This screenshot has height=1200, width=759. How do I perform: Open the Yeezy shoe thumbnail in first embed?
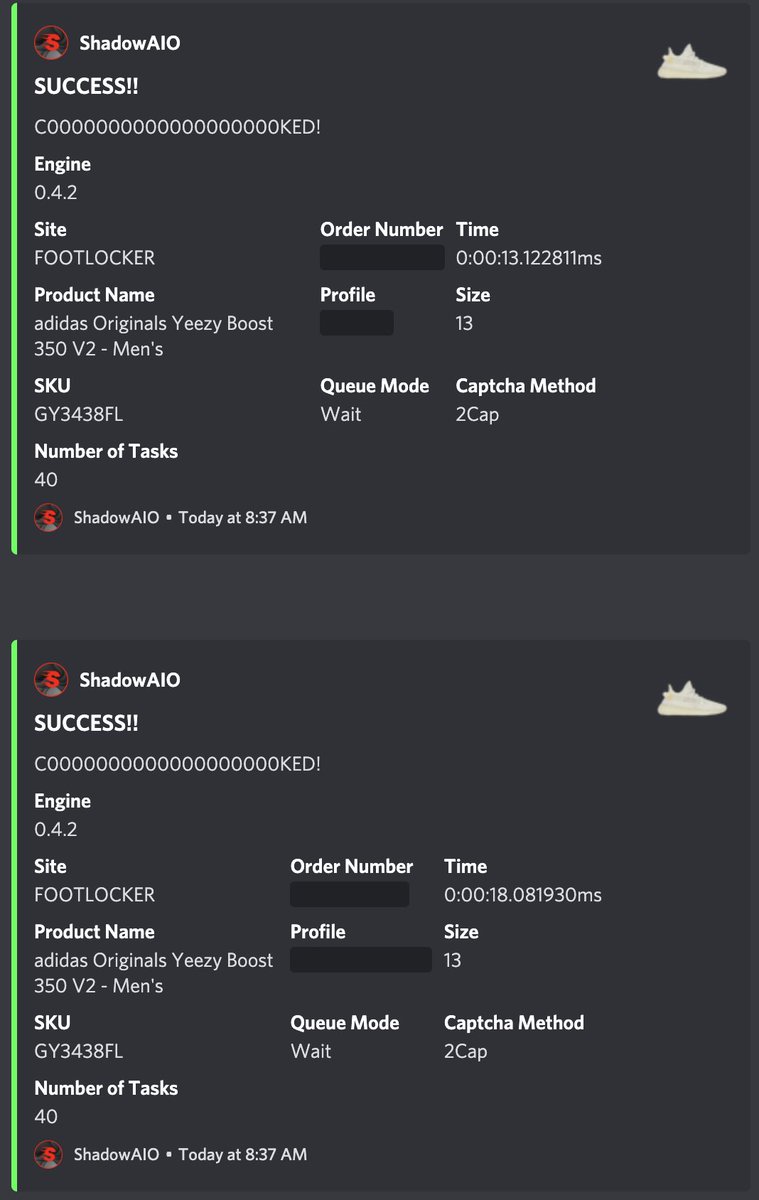coord(691,62)
